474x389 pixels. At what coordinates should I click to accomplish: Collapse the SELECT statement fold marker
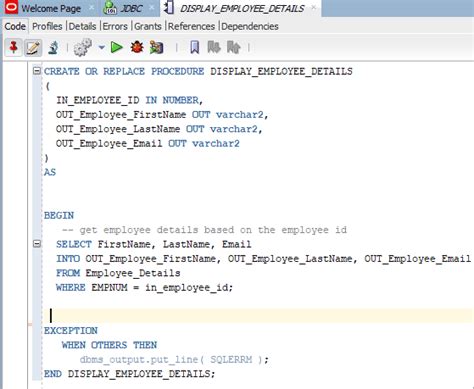[37, 244]
